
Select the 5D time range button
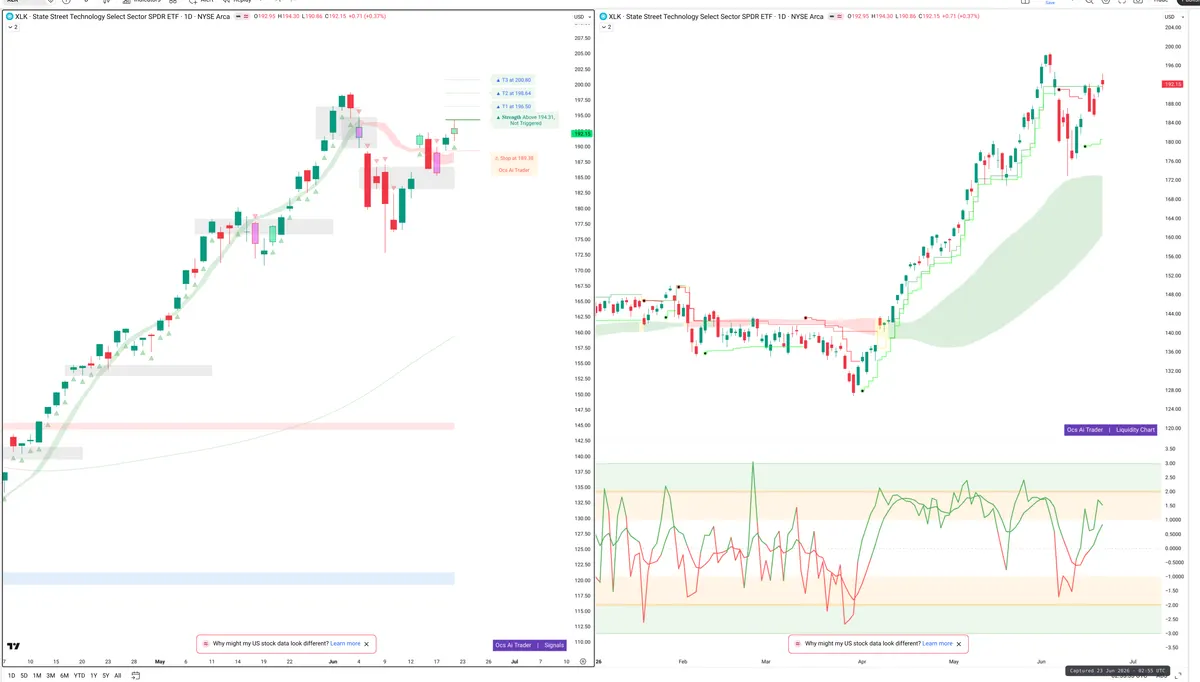pos(24,675)
